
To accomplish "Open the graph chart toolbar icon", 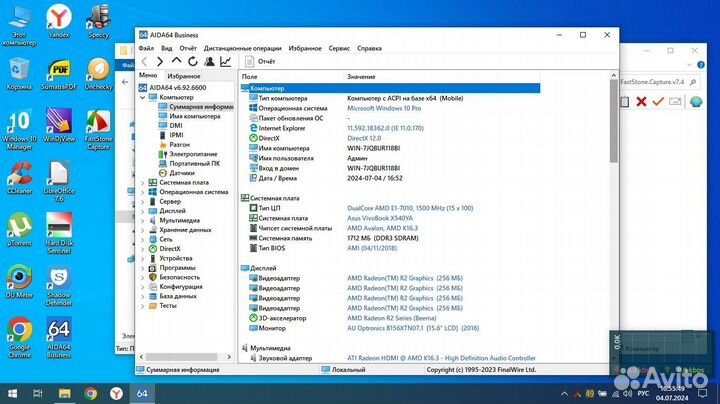I will 225,62.
